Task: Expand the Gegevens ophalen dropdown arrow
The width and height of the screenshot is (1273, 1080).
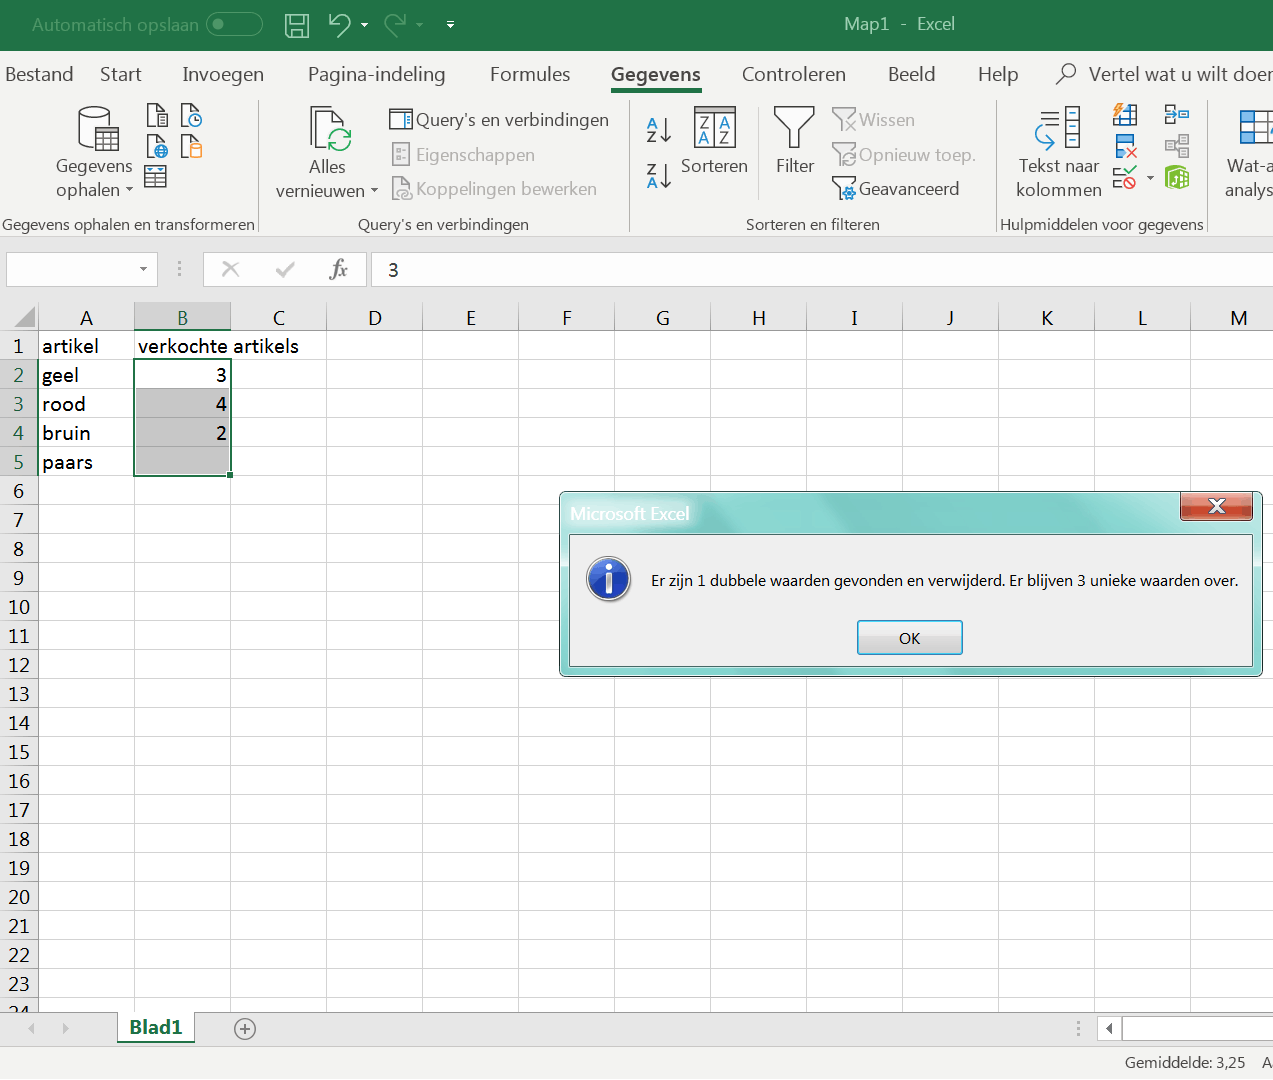Action: point(129,190)
